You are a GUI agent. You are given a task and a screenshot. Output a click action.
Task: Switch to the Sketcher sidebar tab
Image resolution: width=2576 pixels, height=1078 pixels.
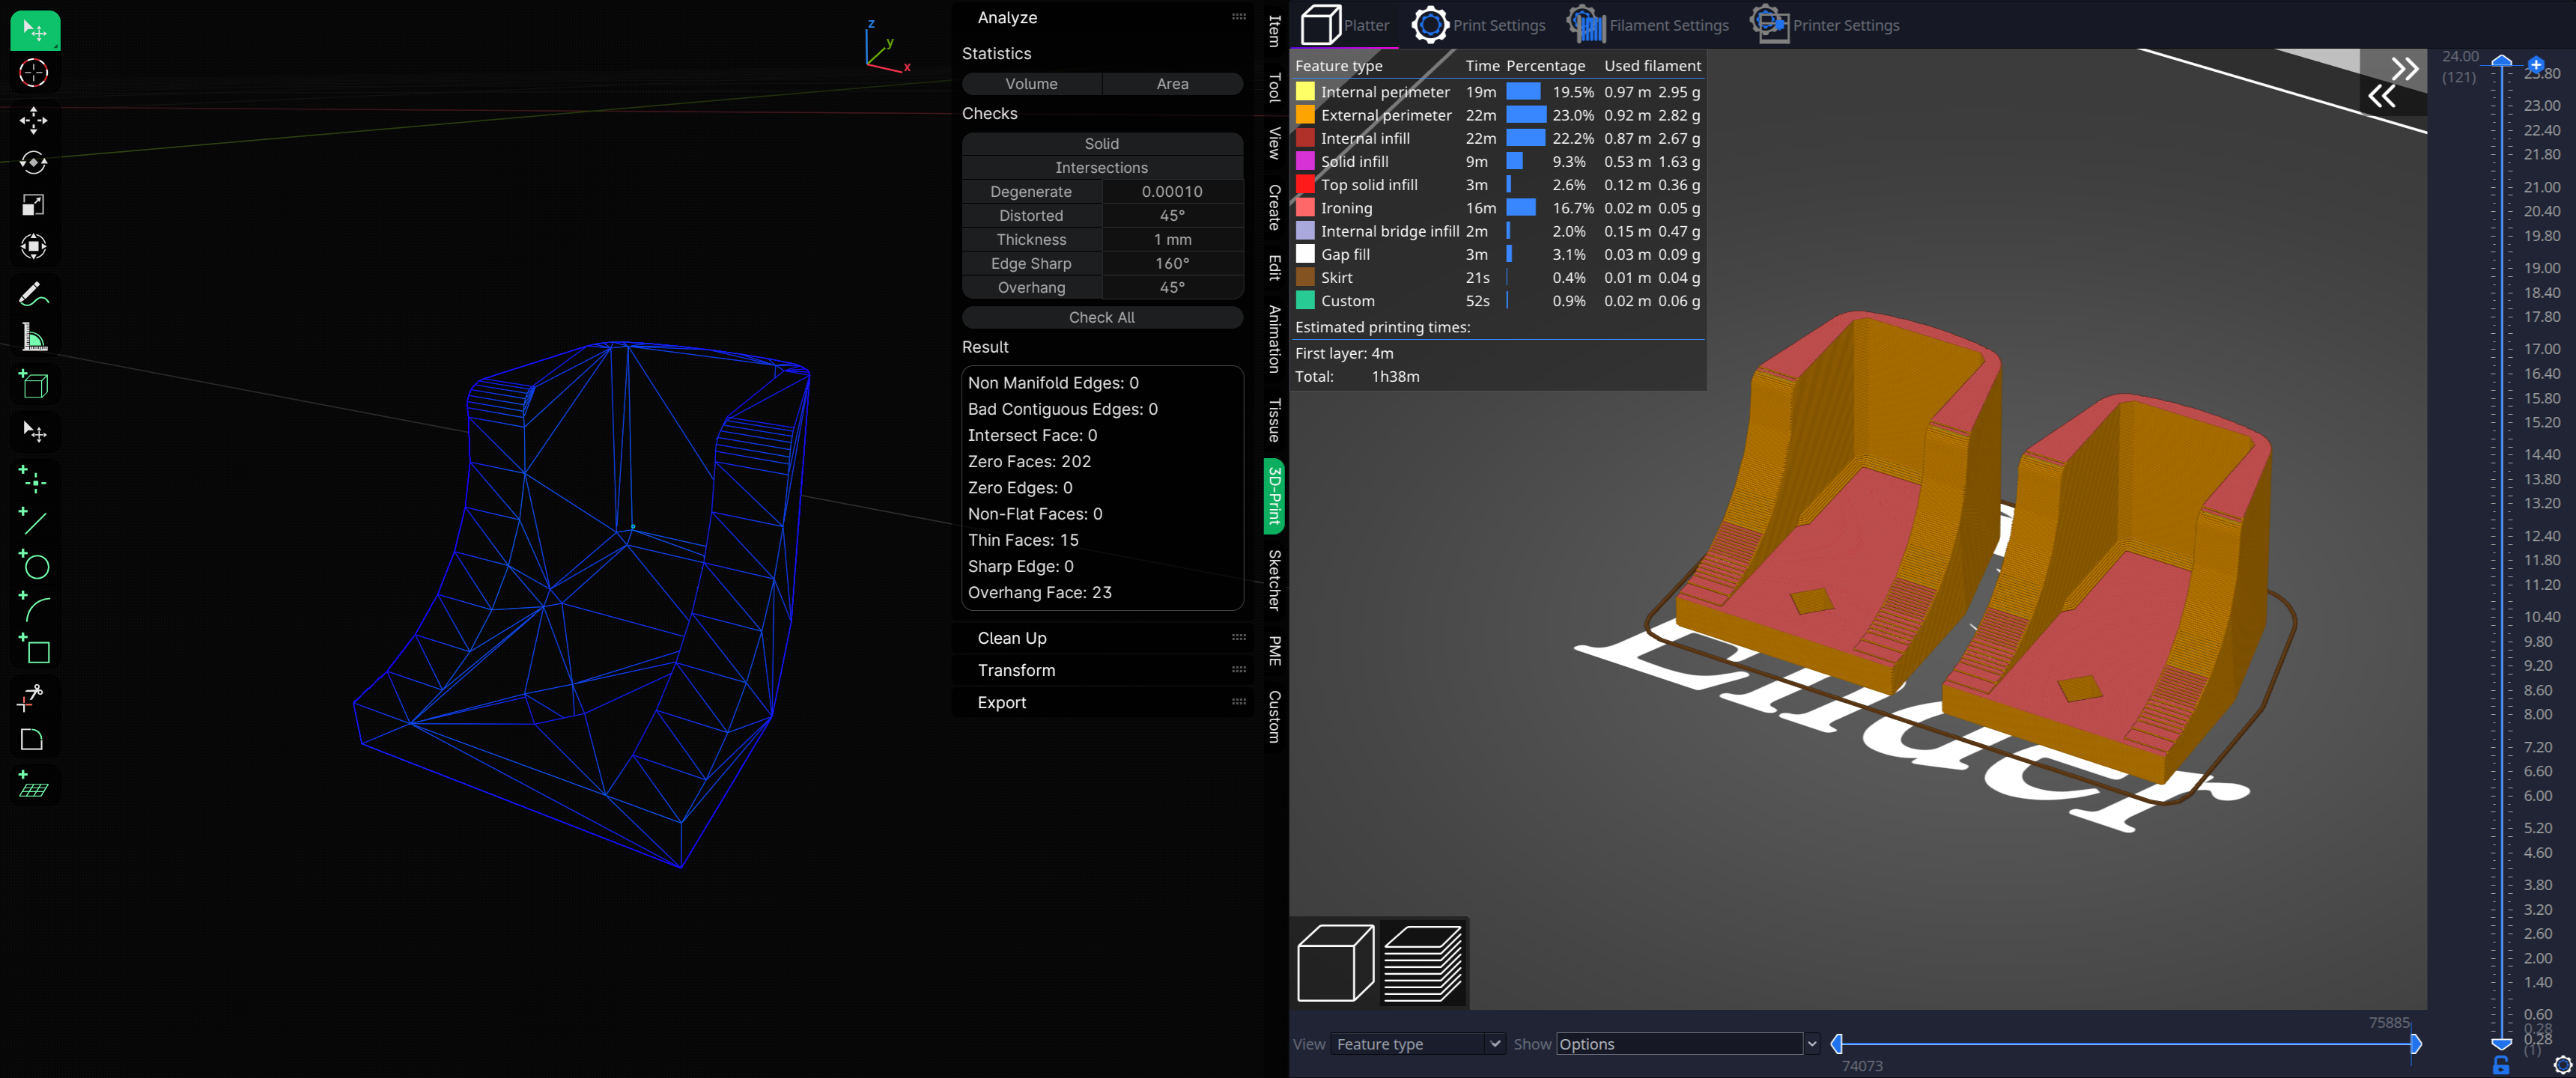pos(1274,580)
